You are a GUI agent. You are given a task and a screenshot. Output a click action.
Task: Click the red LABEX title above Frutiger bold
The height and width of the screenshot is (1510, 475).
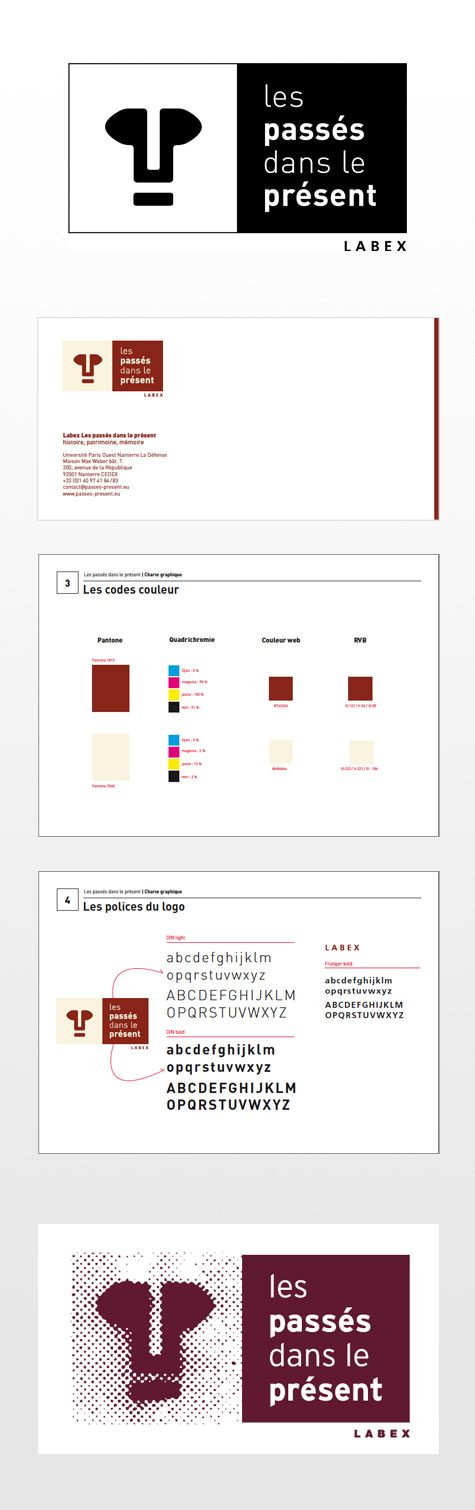343,947
